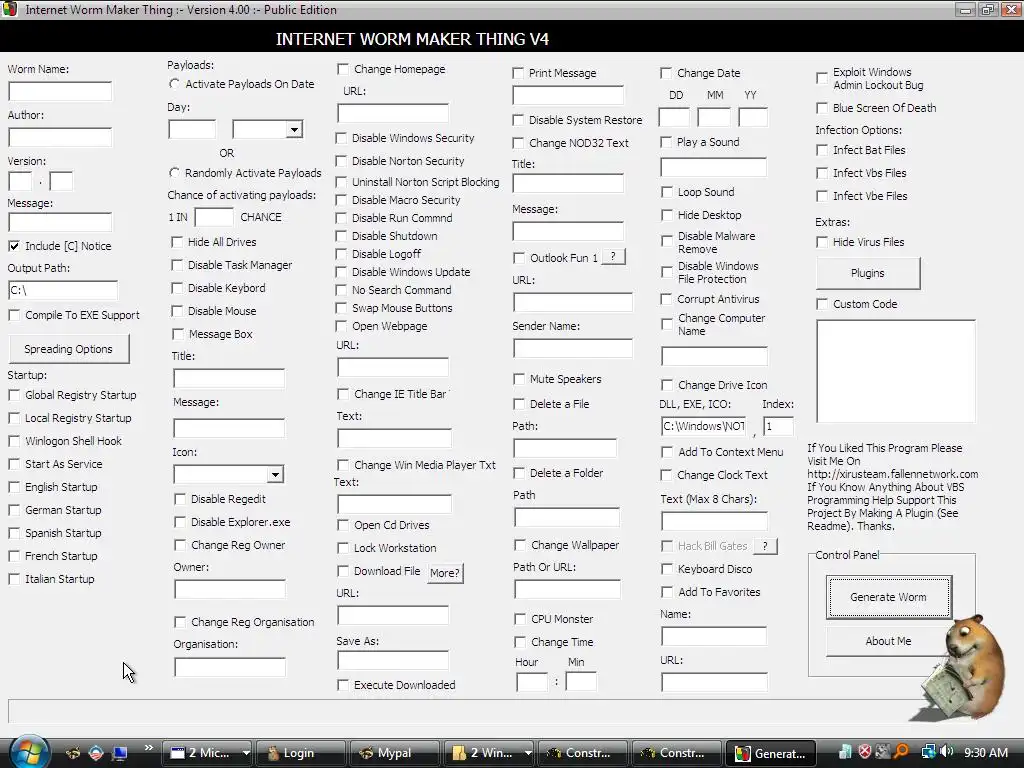1024x768 pixels.
Task: Click the Outlook Fun ? help button
Action: click(x=613, y=257)
